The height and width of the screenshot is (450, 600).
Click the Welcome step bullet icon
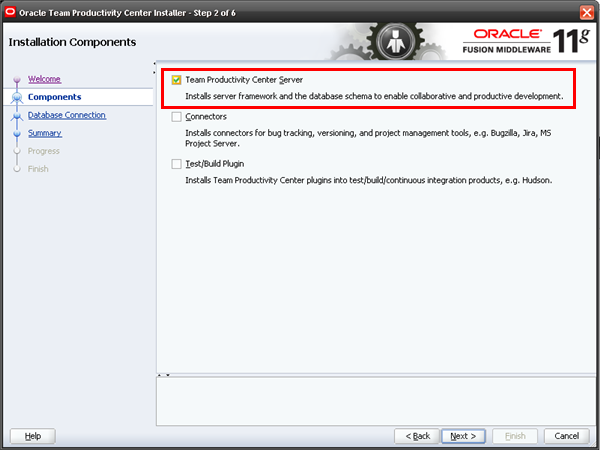(16, 80)
